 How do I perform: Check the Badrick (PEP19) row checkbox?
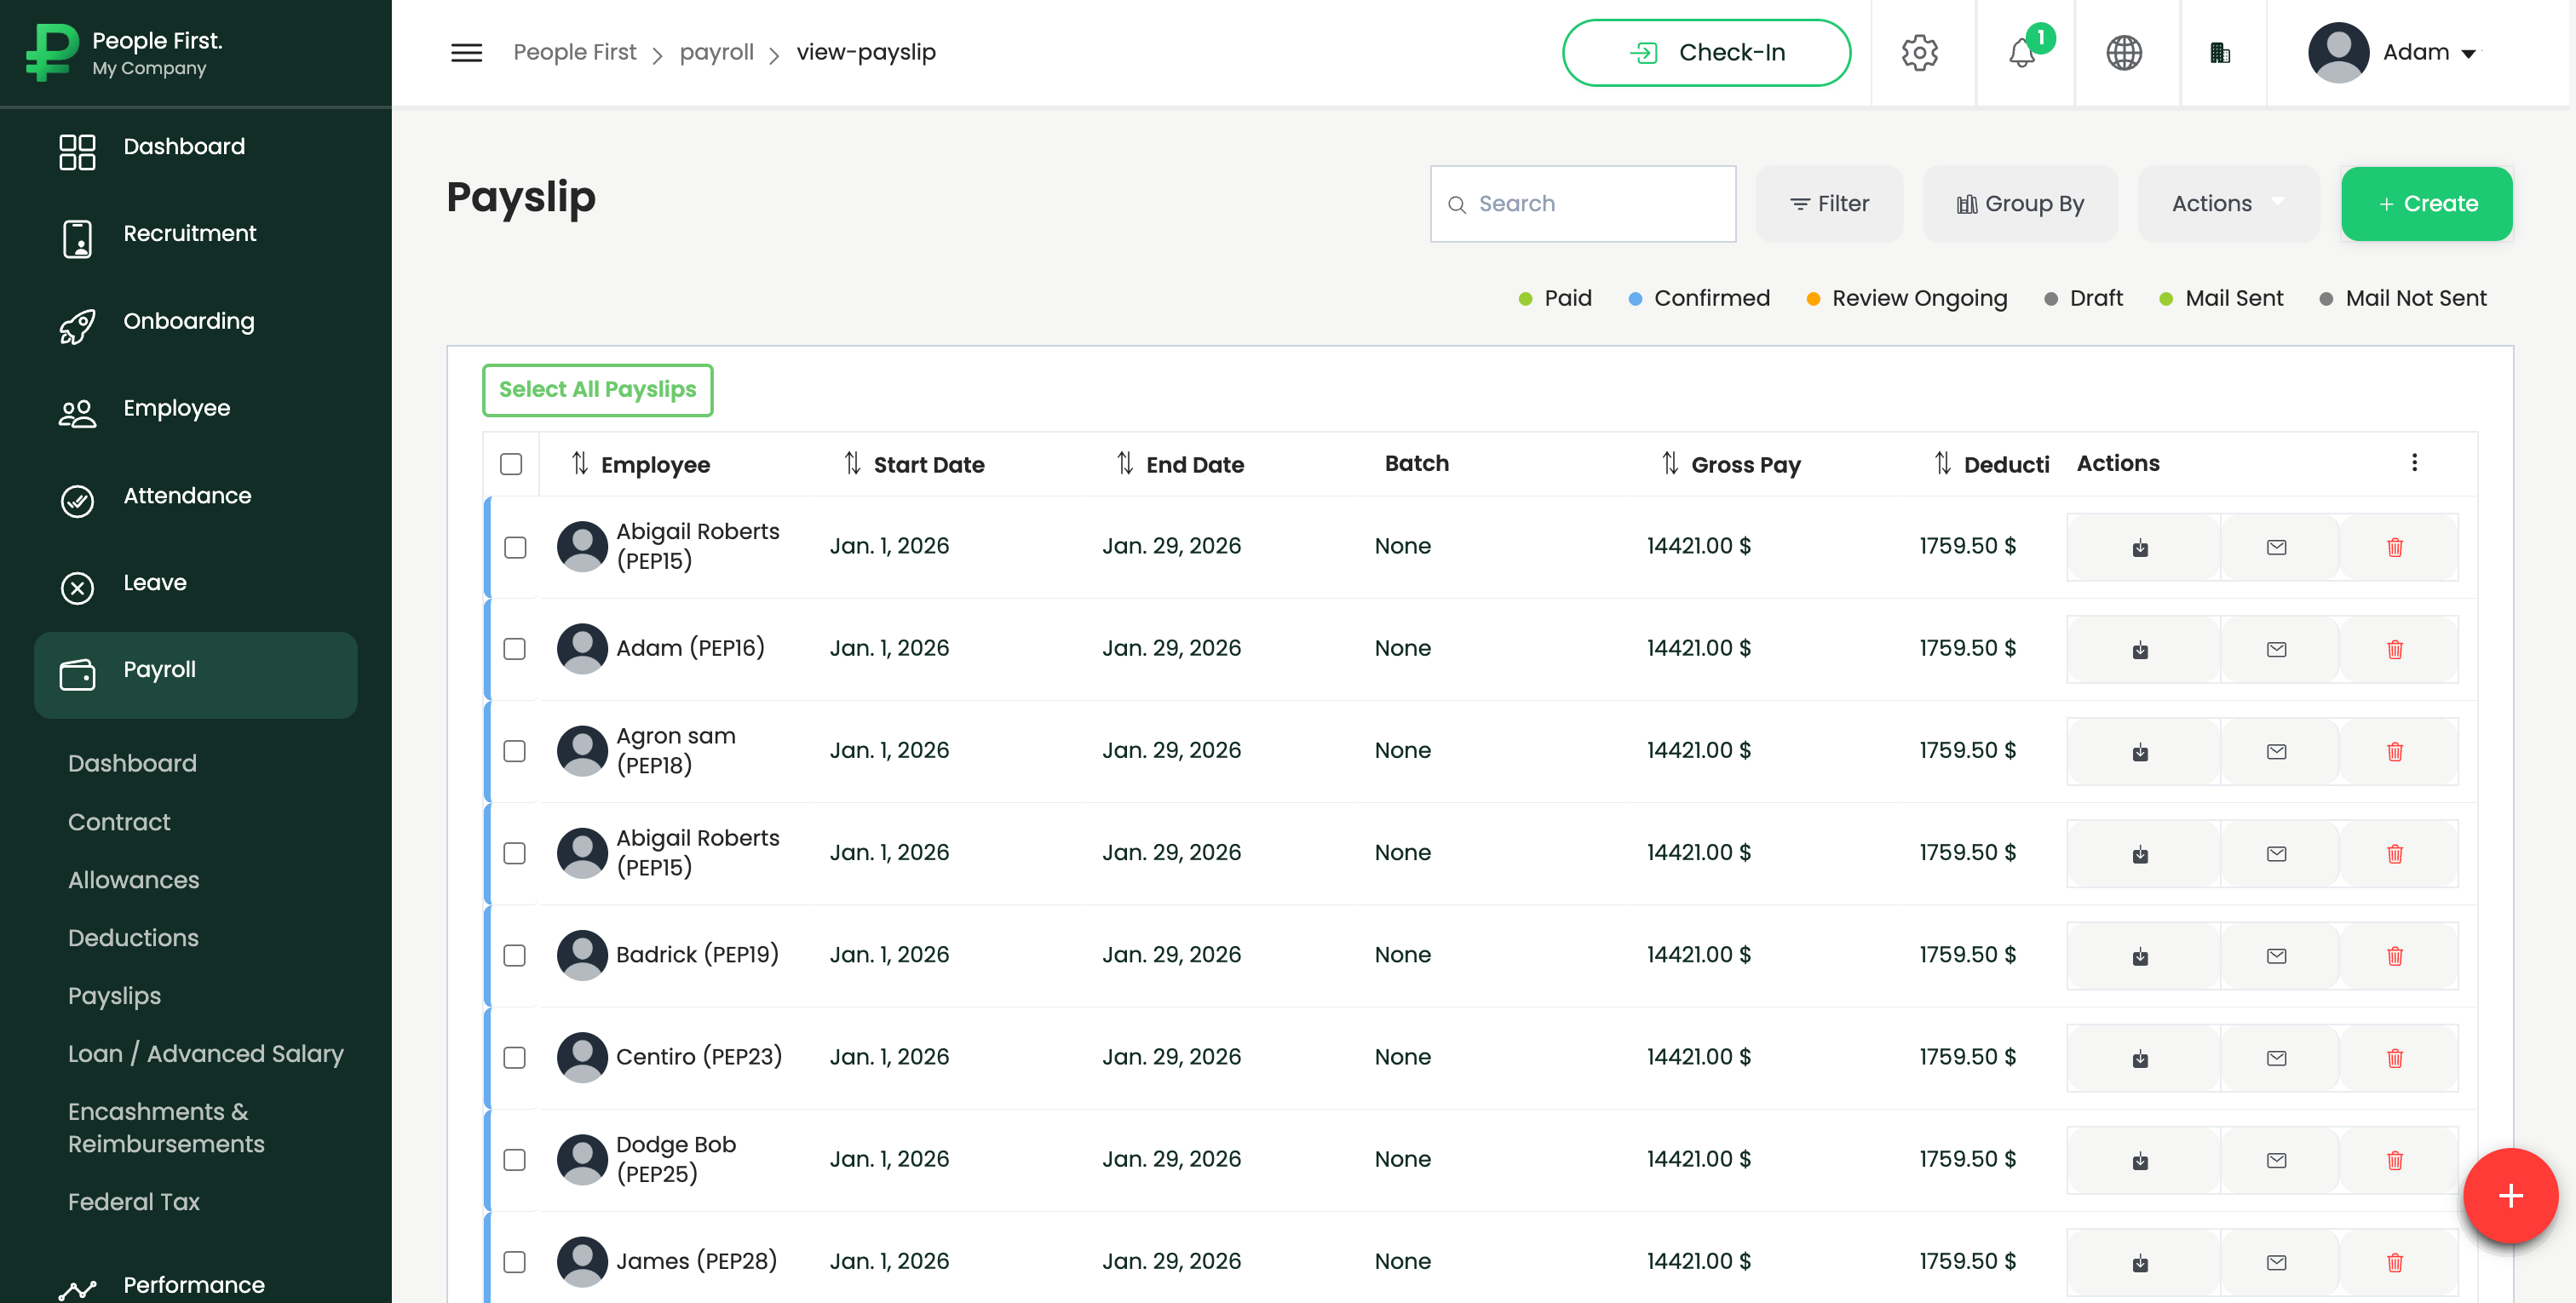click(x=515, y=955)
